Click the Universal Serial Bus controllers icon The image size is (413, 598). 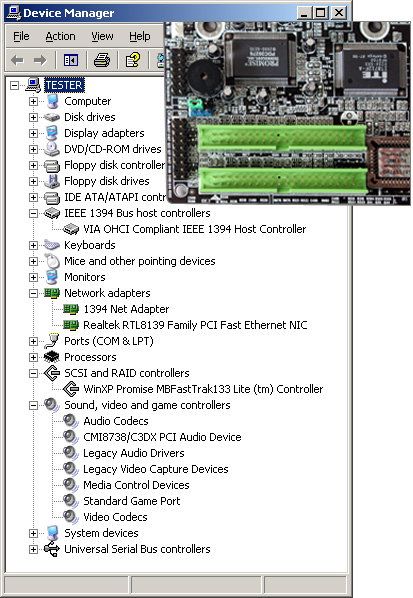point(52,550)
